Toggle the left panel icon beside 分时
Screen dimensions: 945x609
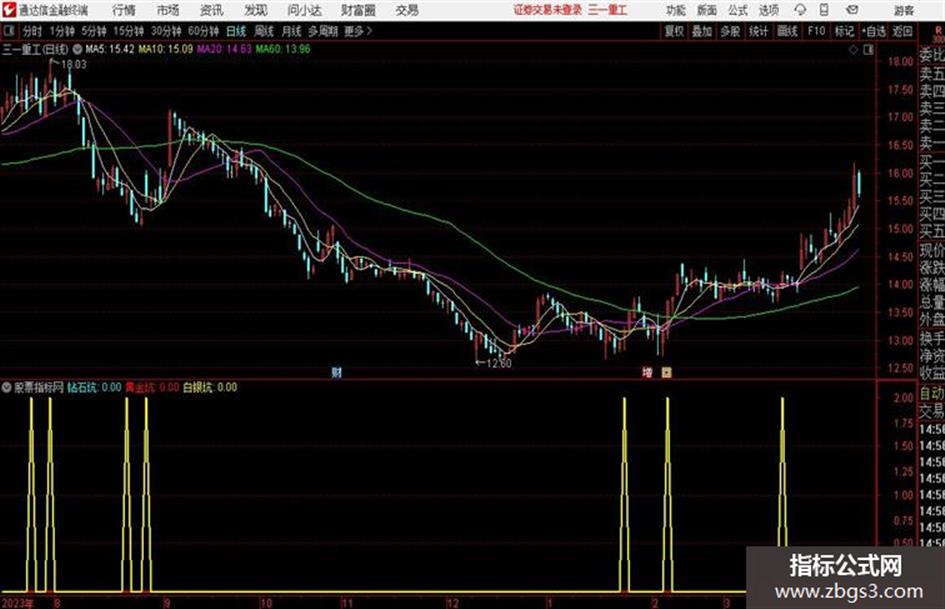9,31
